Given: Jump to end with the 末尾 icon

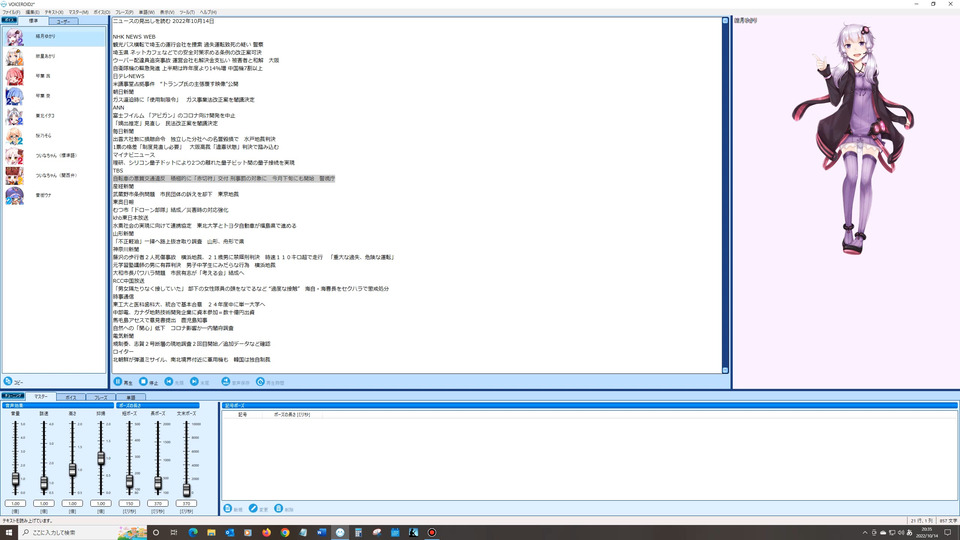Looking at the screenshot, I should click(x=194, y=381).
